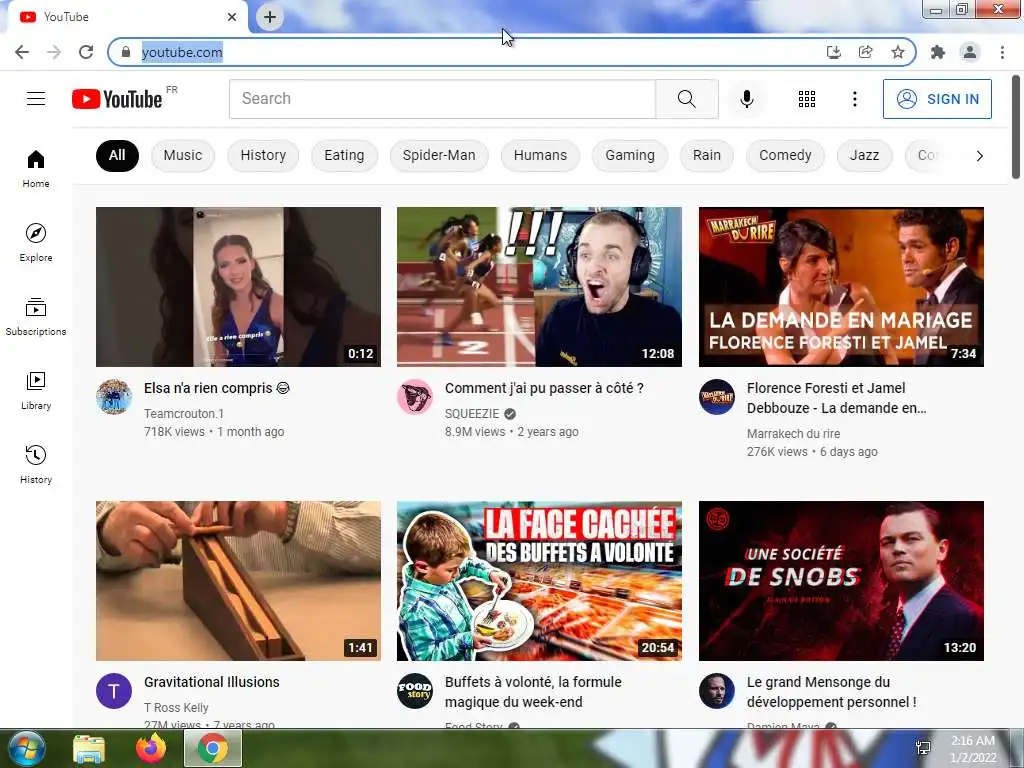Open Teamcrouton.1 channel avatar
Screen dimensions: 1024x768
click(114, 396)
